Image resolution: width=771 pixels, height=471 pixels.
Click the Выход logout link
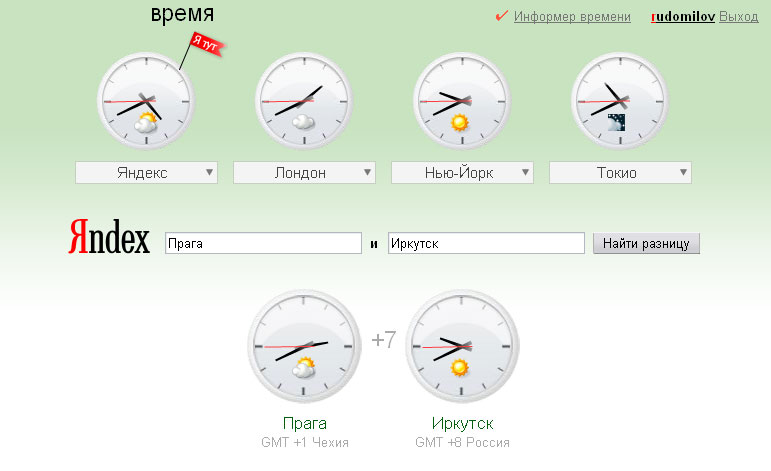pos(739,17)
